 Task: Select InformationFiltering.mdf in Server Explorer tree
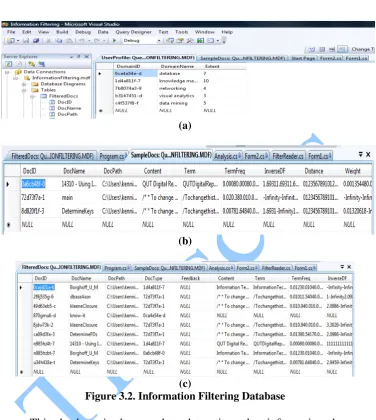[61, 78]
